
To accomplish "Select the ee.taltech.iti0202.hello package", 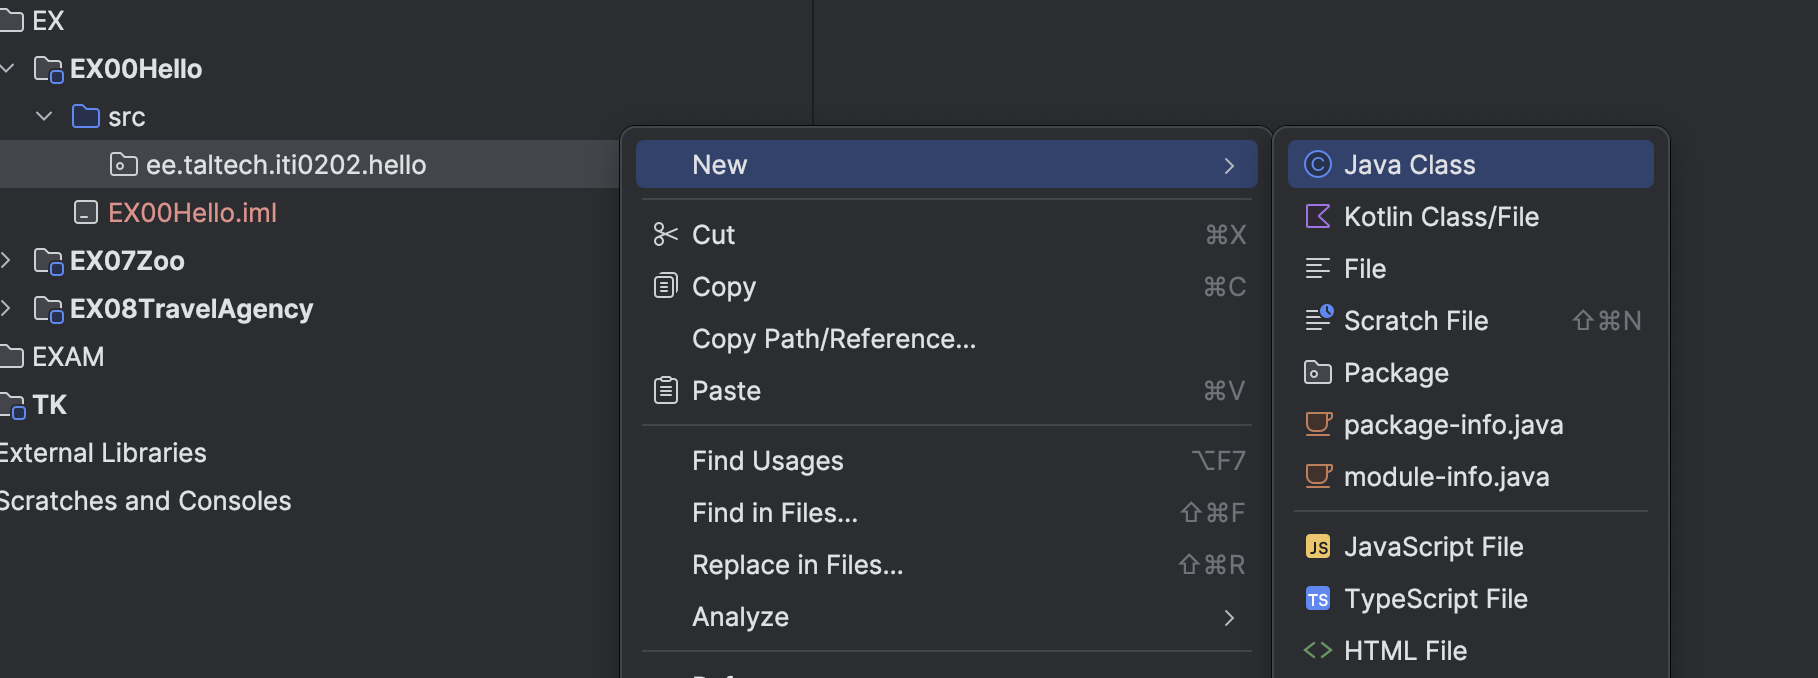I will point(285,165).
